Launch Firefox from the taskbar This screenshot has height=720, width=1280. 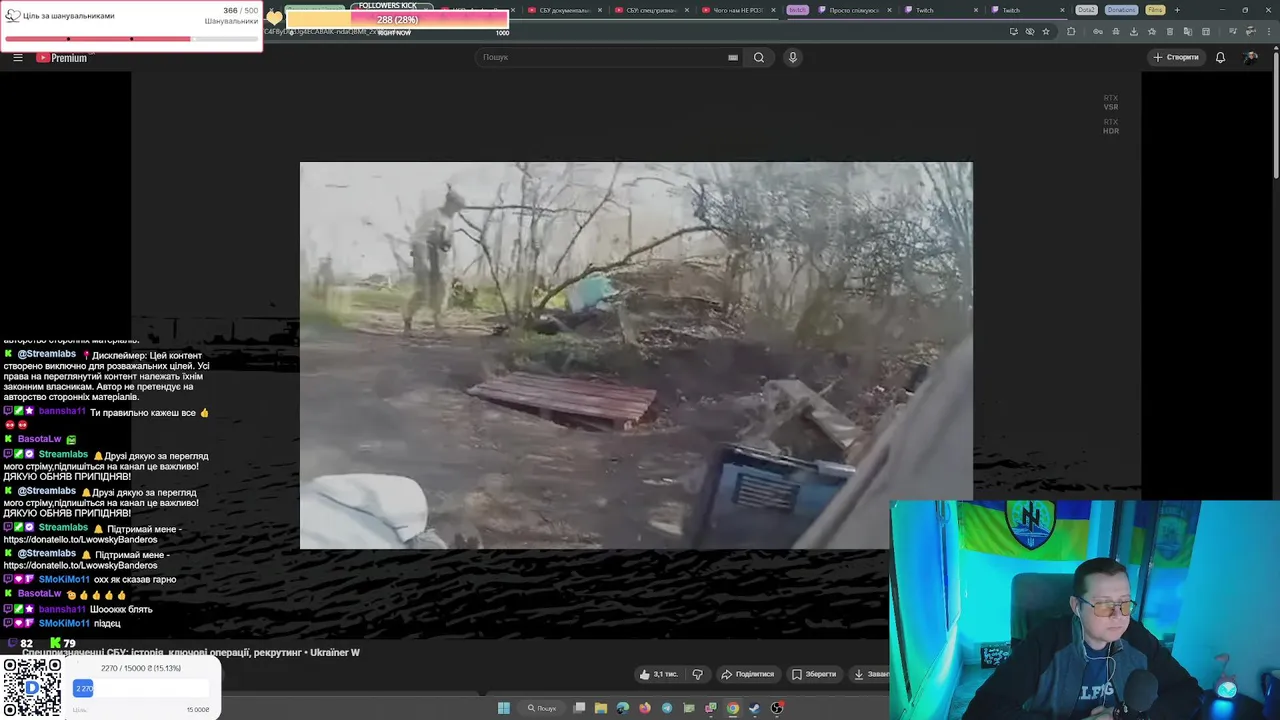pos(645,708)
